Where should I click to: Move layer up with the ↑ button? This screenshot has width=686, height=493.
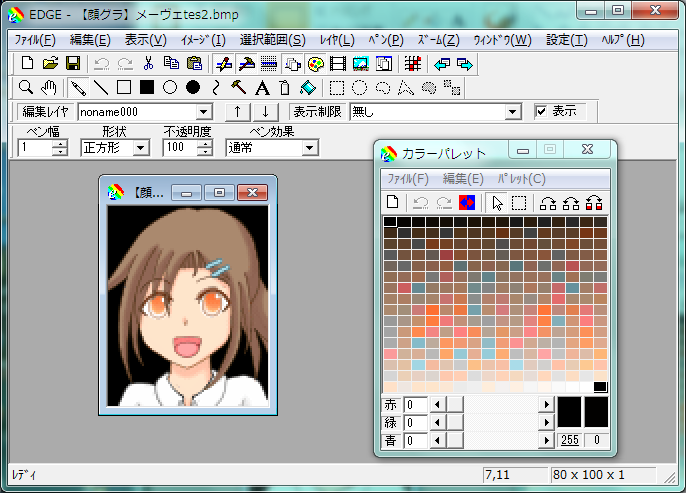tap(238, 112)
